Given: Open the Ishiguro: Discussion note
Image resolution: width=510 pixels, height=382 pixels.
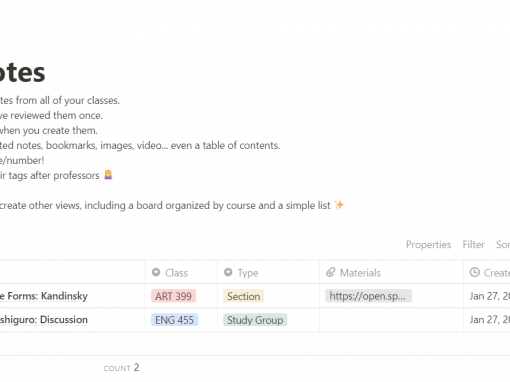Looking at the screenshot, I should tap(44, 320).
